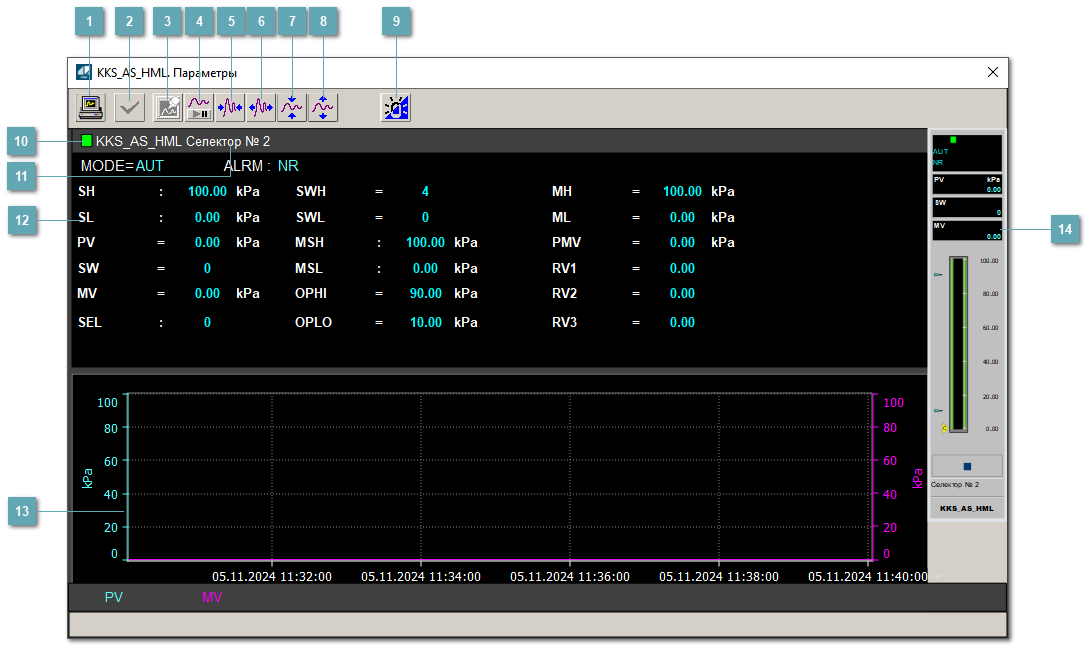Compress the trend vertical scale

(x=292, y=106)
